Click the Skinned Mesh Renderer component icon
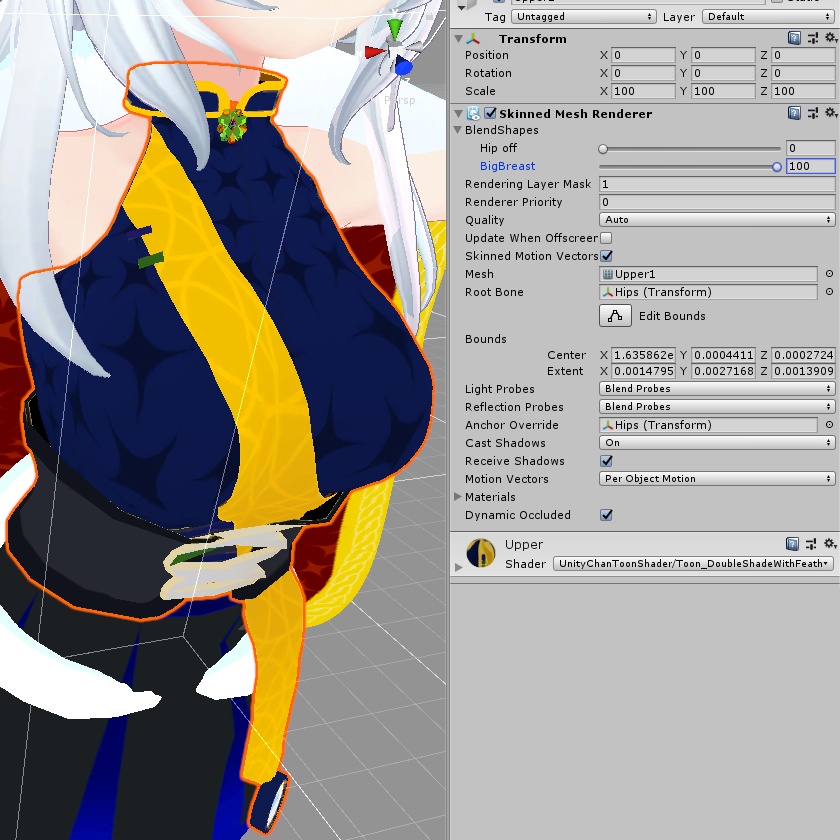Image resolution: width=840 pixels, height=840 pixels. [474, 114]
